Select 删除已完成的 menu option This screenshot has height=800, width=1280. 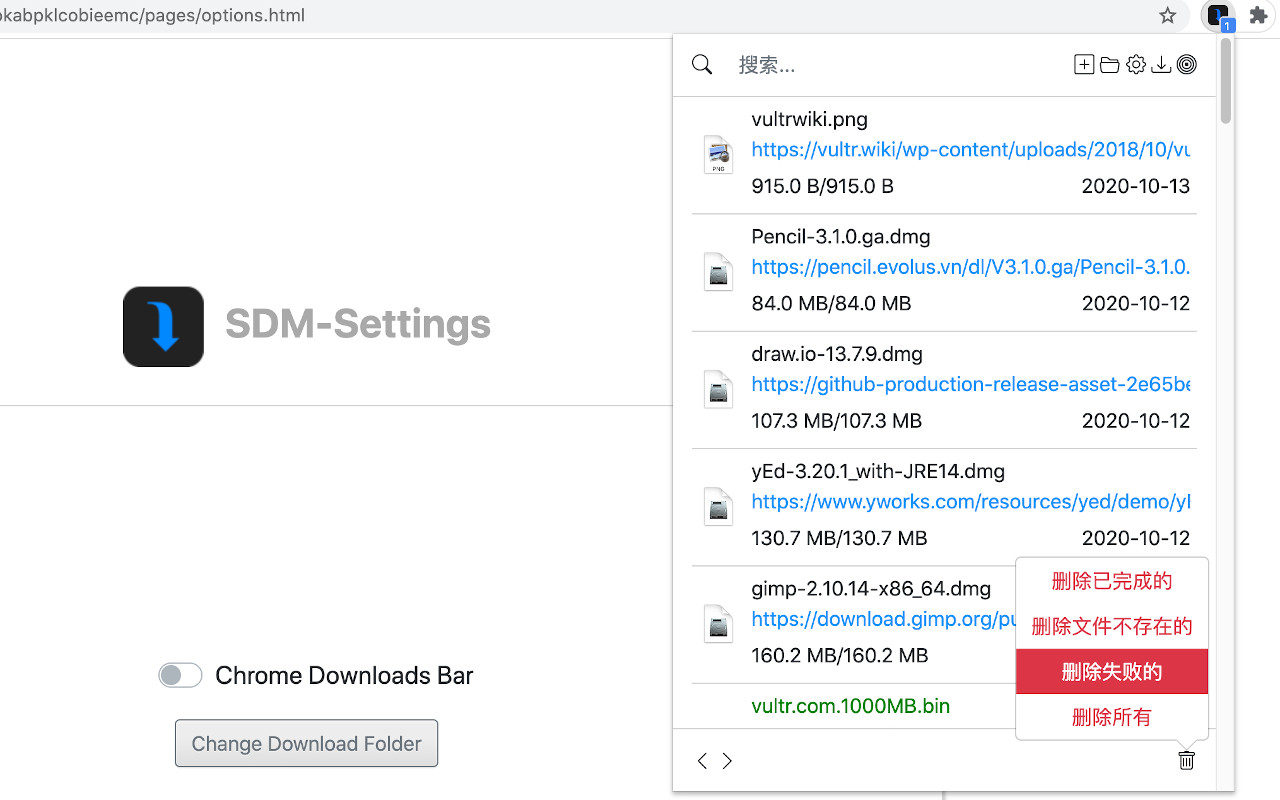pos(1112,581)
